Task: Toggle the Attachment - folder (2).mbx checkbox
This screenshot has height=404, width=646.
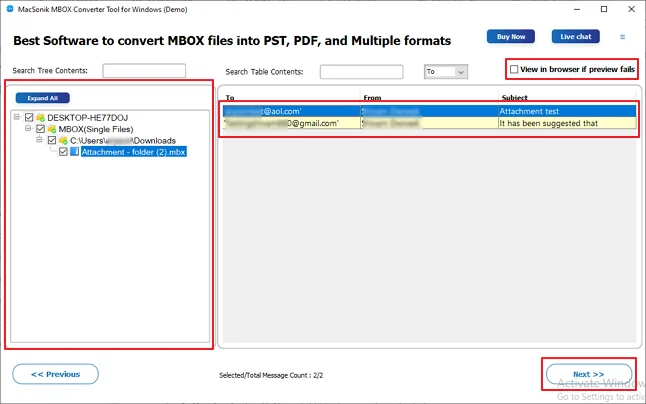Action: coord(63,152)
